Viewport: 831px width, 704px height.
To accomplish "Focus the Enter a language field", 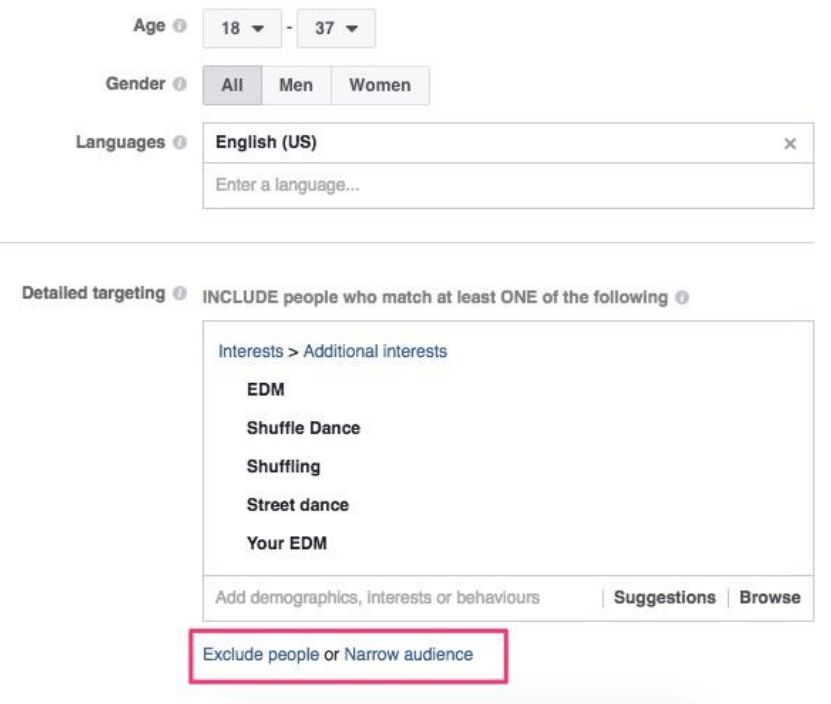I will point(508,186).
